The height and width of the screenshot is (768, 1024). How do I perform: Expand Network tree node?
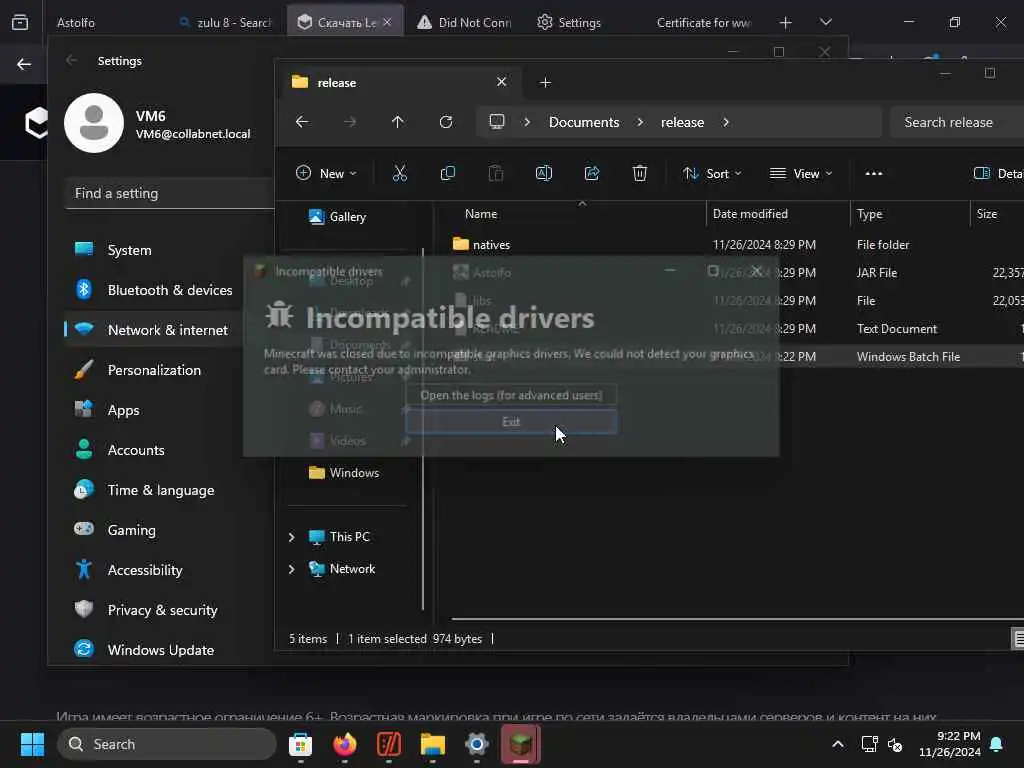click(x=291, y=569)
